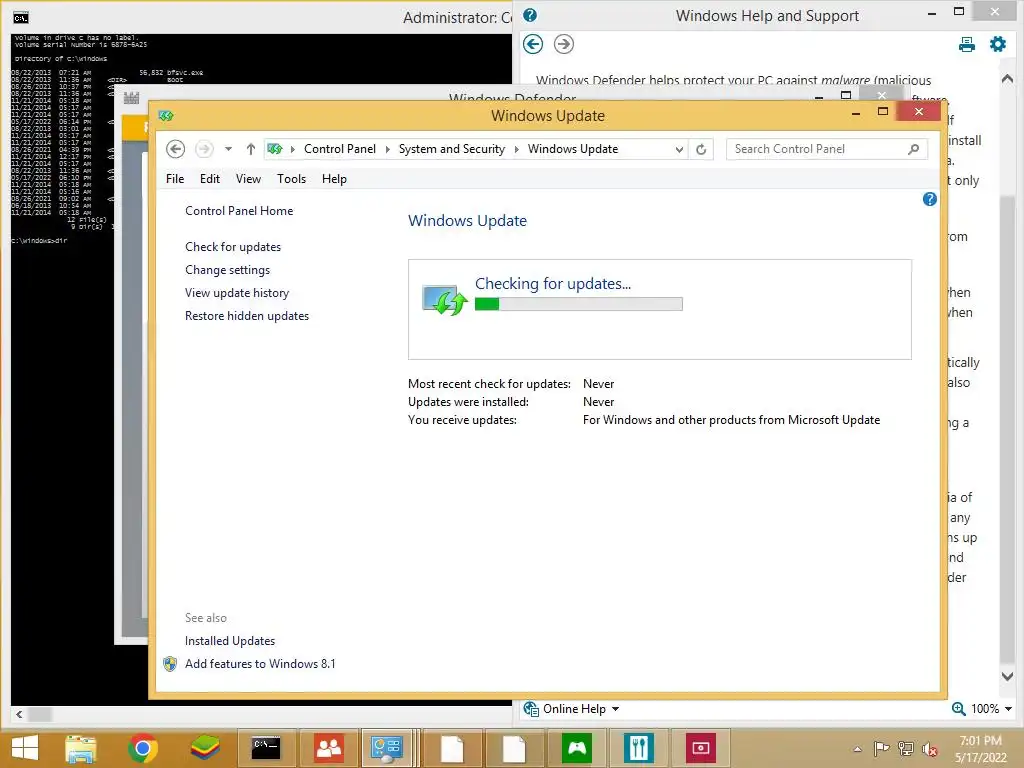Viewport: 1024px width, 768px height.
Task: Click the blue help icon in Windows Update
Action: (x=929, y=199)
